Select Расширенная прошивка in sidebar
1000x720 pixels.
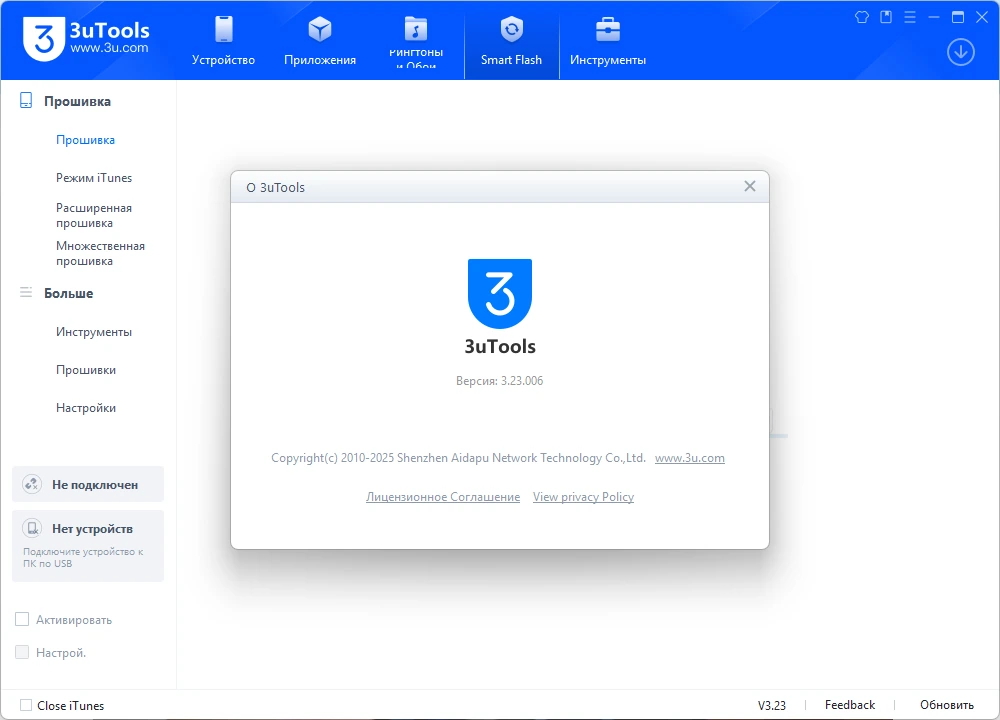(x=94, y=216)
